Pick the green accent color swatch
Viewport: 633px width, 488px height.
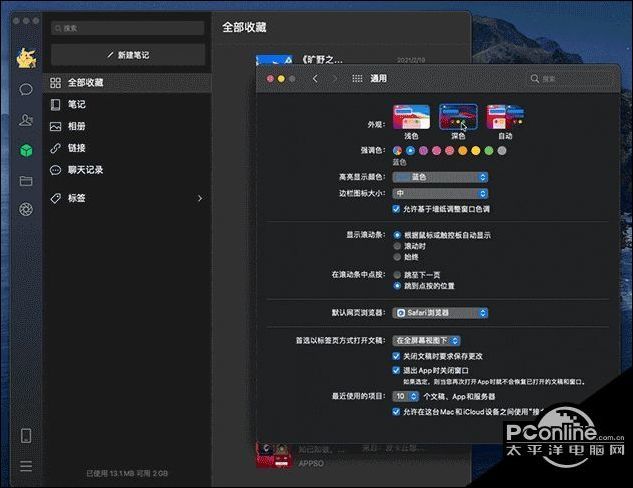click(x=489, y=151)
